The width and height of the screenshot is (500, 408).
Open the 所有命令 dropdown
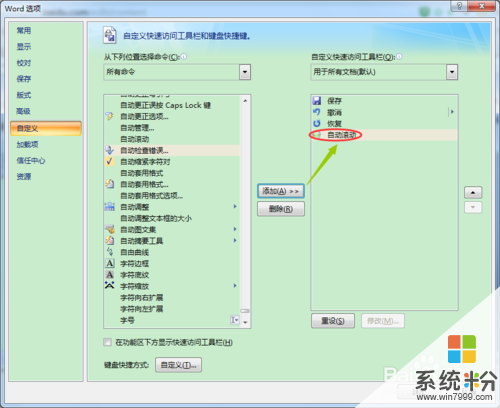[245, 72]
